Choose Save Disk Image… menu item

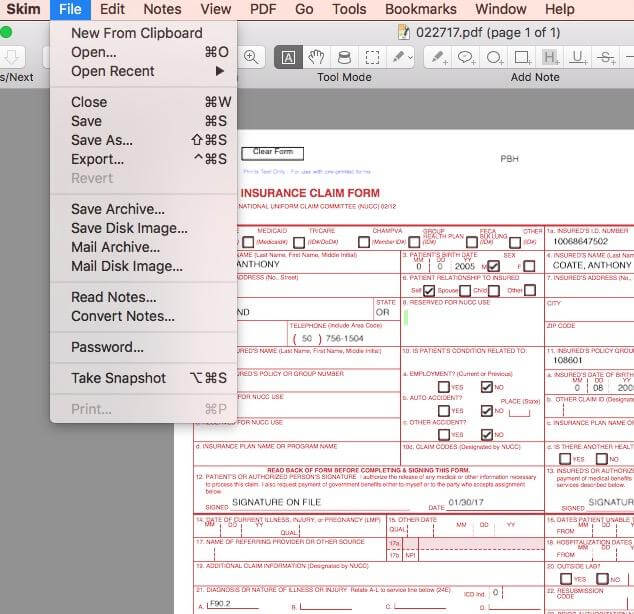pos(144,228)
